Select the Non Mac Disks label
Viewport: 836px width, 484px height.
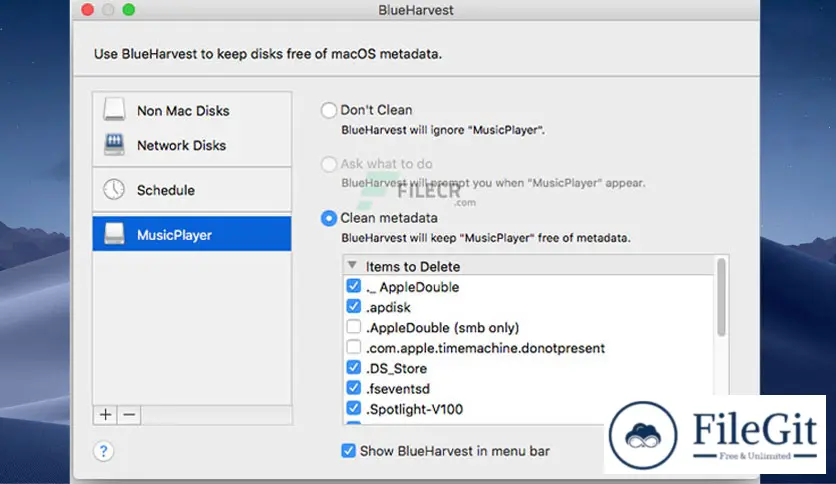(183, 110)
